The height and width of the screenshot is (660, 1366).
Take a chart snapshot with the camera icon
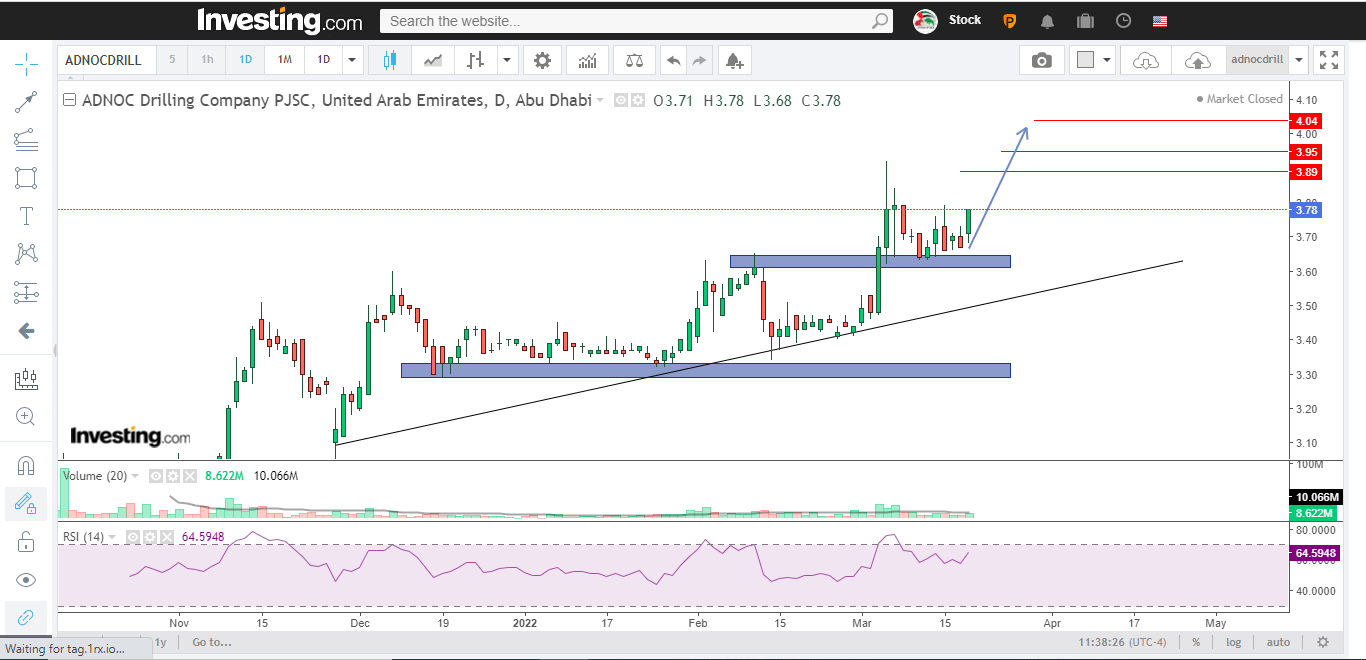tap(1041, 60)
